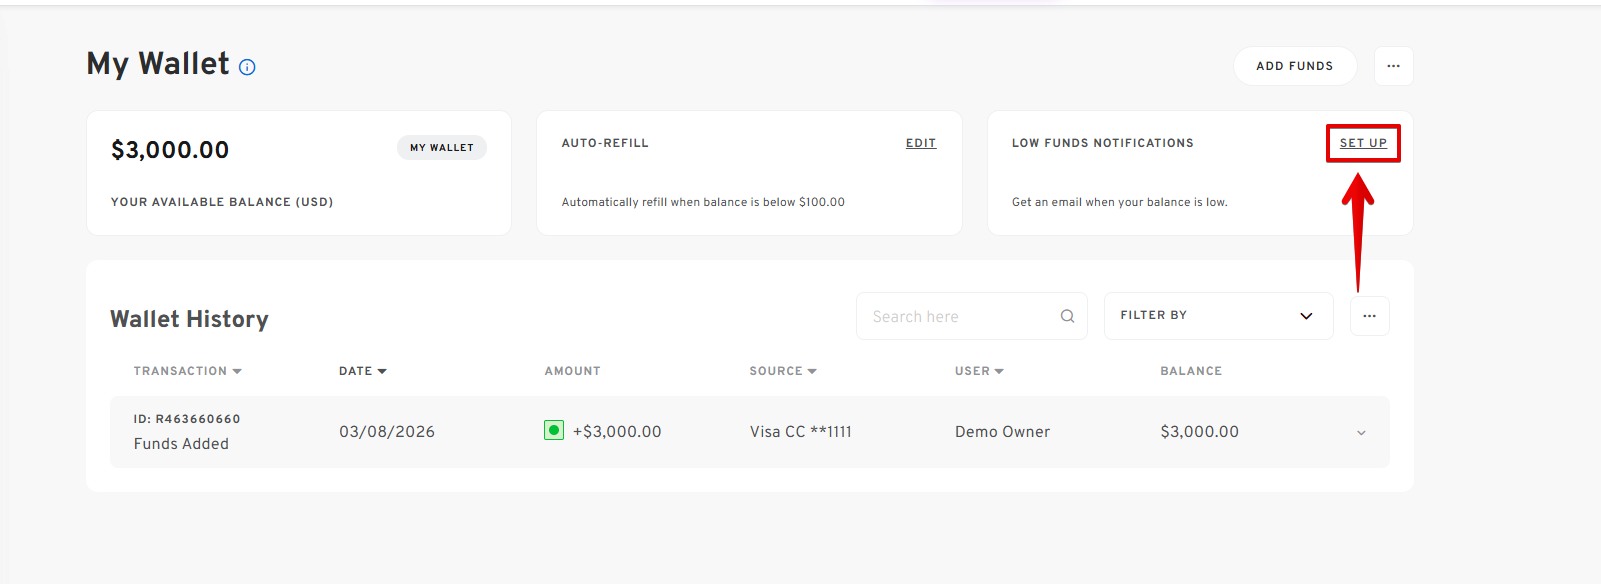
Task: Sort by the Date column
Action: click(x=362, y=371)
